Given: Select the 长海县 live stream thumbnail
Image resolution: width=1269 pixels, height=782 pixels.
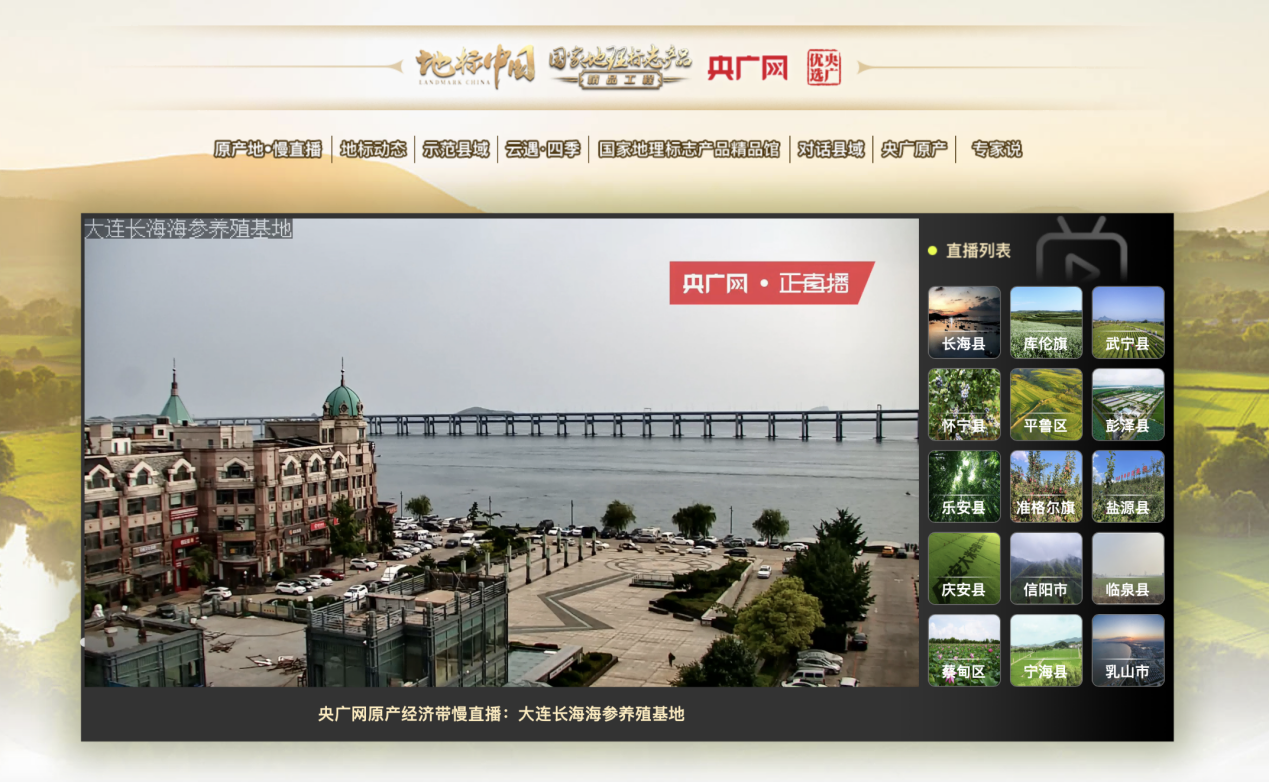Looking at the screenshot, I should point(964,322).
